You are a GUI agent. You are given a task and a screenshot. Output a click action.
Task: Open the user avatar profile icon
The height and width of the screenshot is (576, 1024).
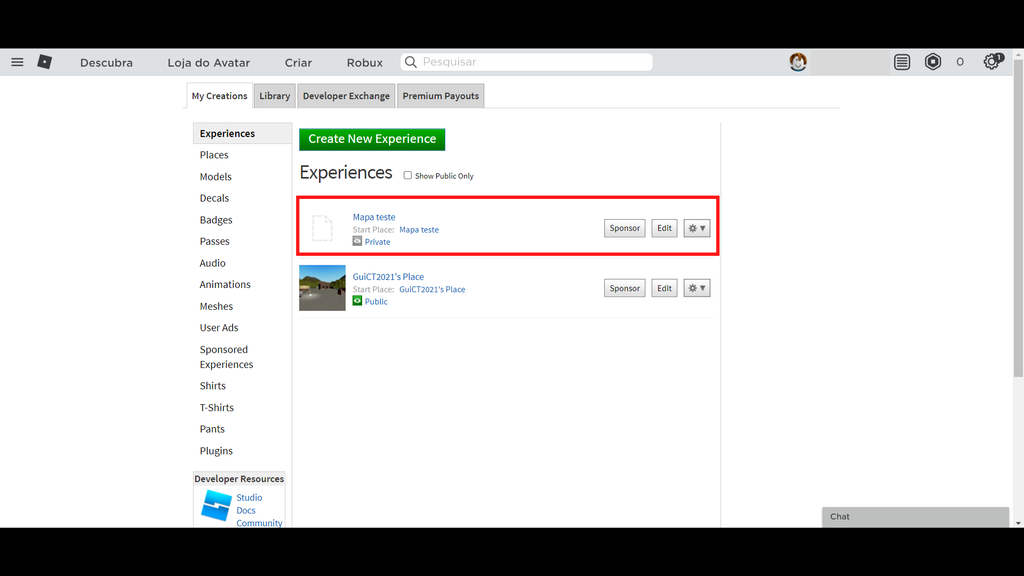coord(797,62)
